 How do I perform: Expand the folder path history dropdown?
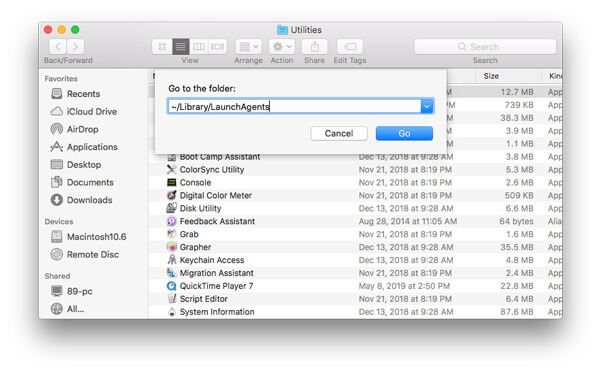pyautogui.click(x=427, y=106)
